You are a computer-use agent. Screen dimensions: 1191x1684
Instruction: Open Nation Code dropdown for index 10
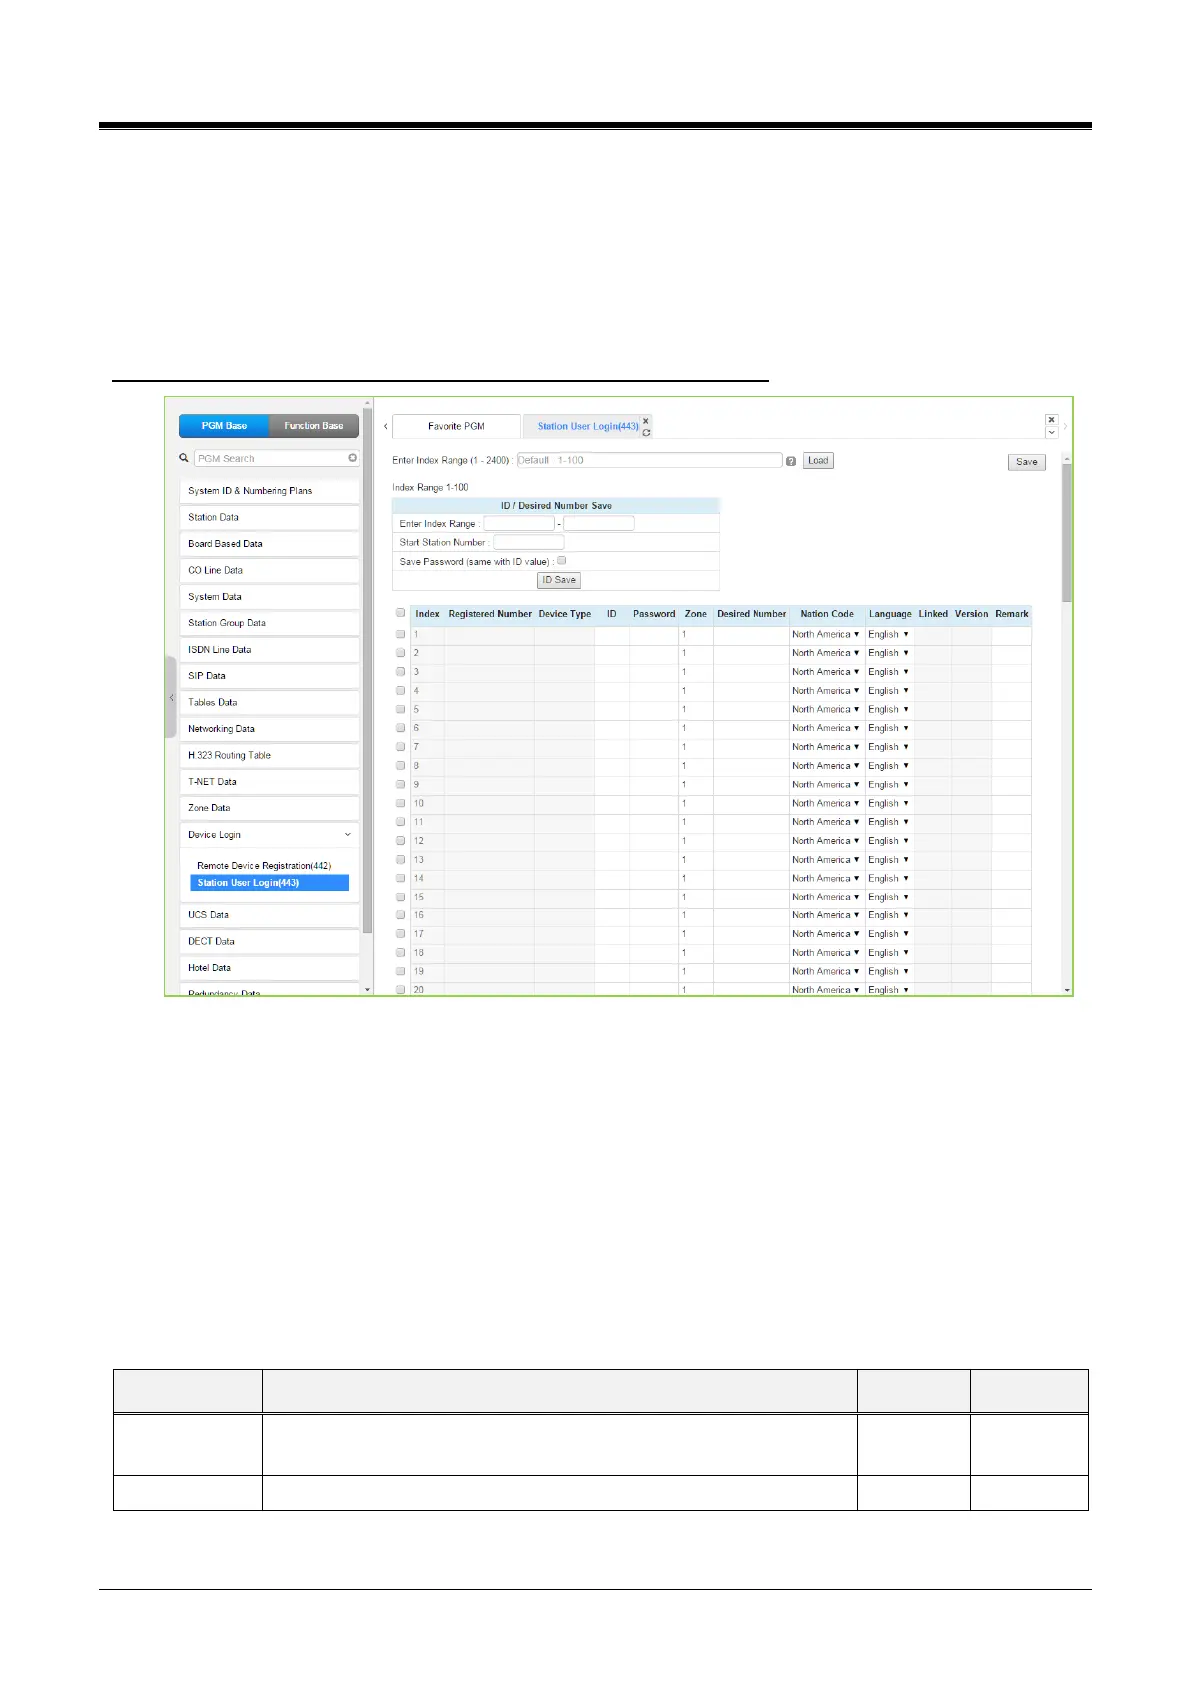point(826,803)
